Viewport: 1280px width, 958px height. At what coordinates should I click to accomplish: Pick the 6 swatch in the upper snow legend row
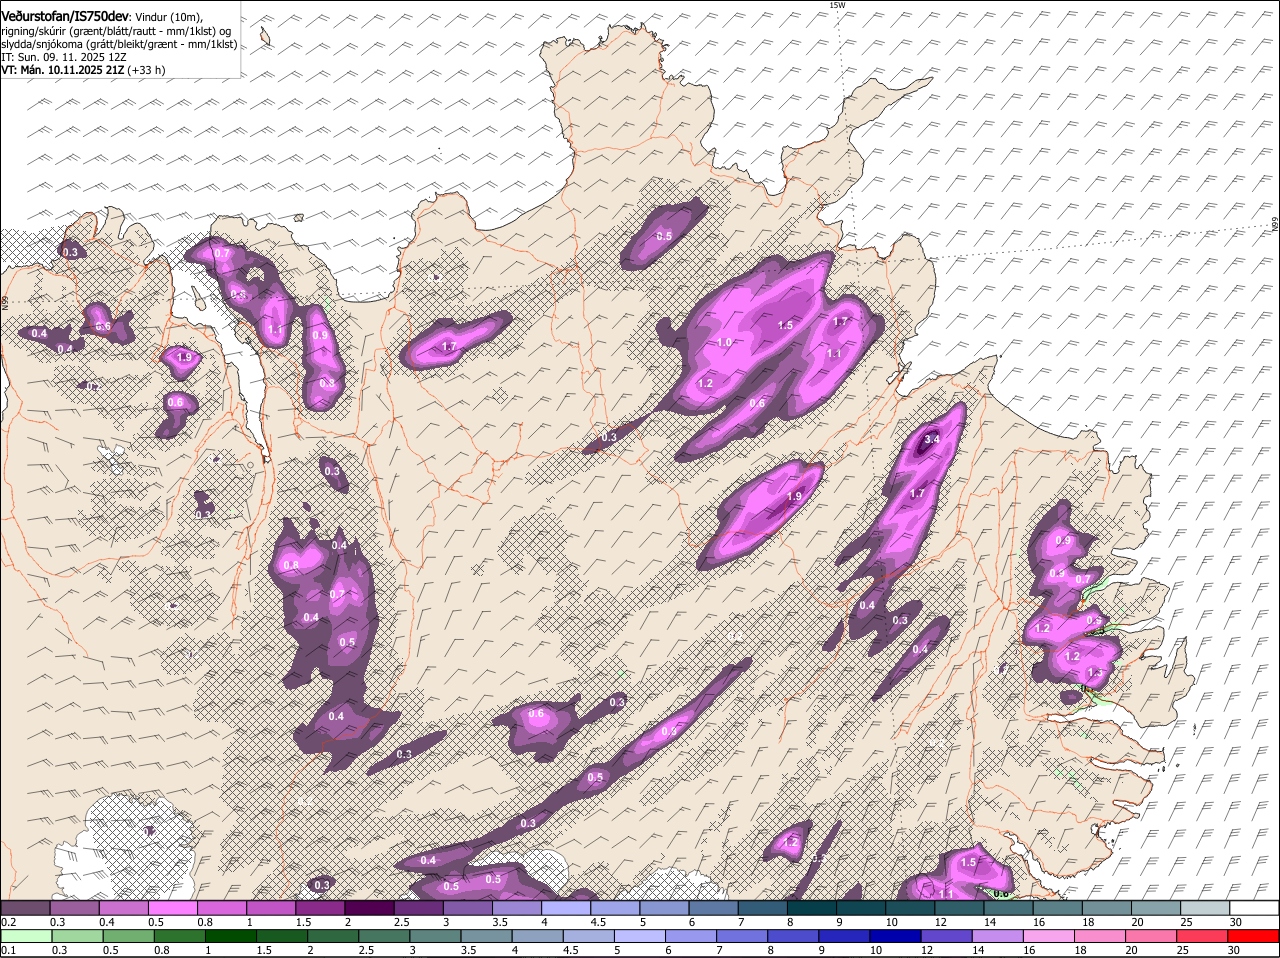click(713, 907)
